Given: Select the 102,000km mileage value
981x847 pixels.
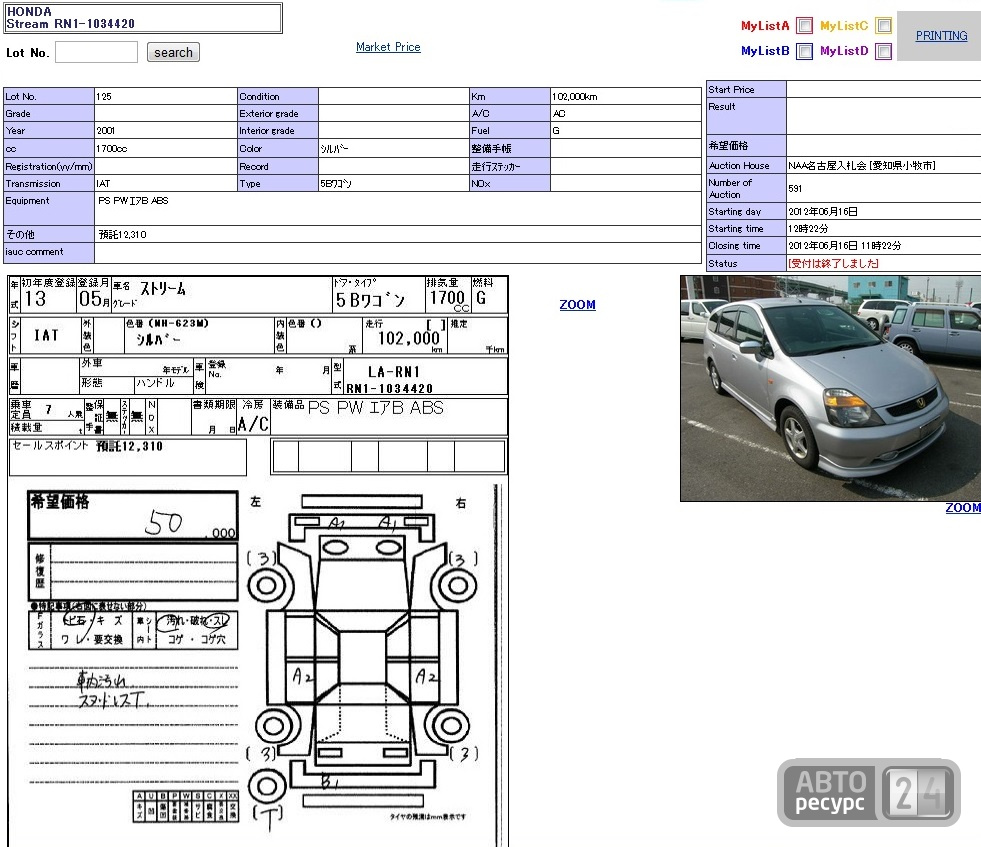Looking at the screenshot, I should tap(574, 96).
